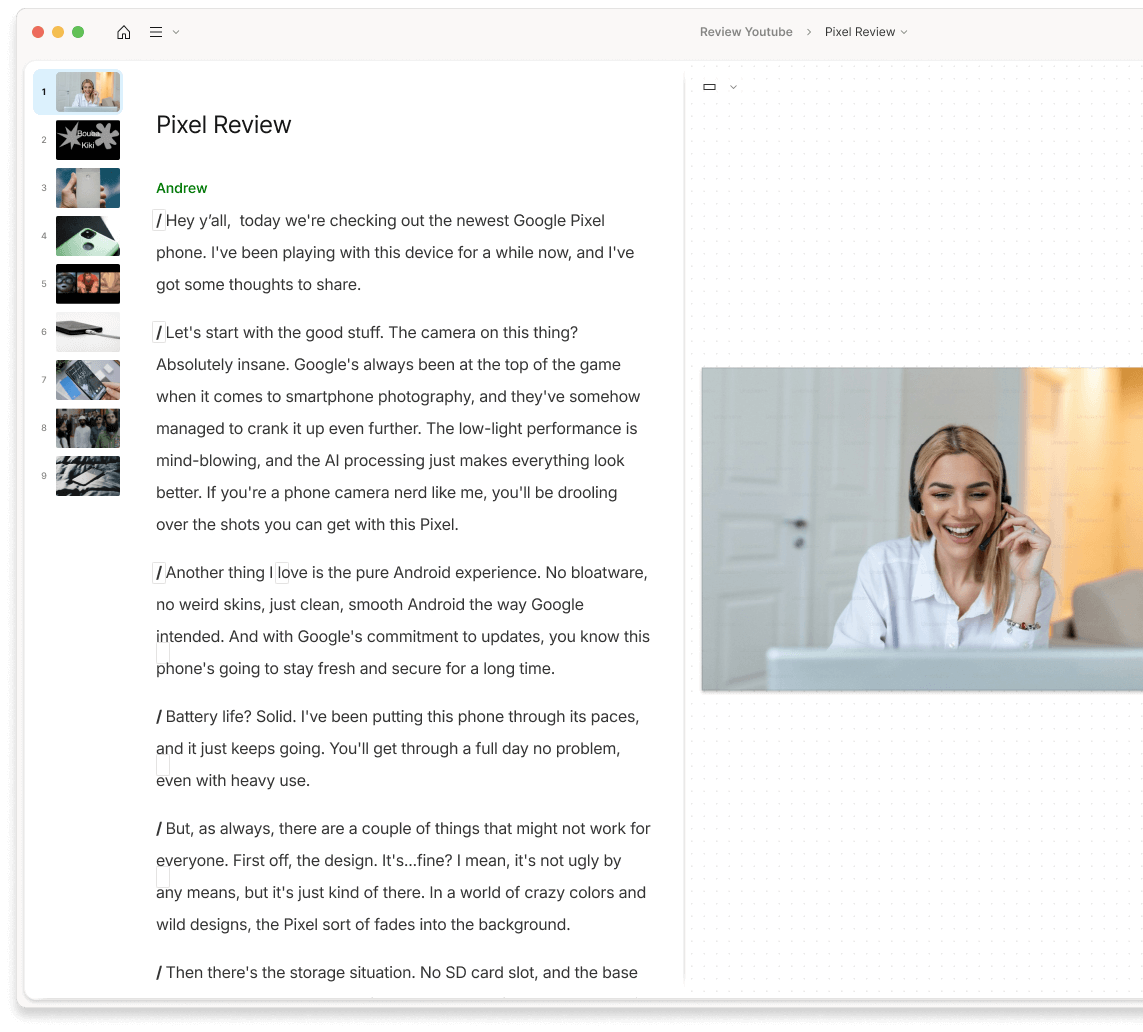Click the Pixel Review document title

click(x=223, y=125)
